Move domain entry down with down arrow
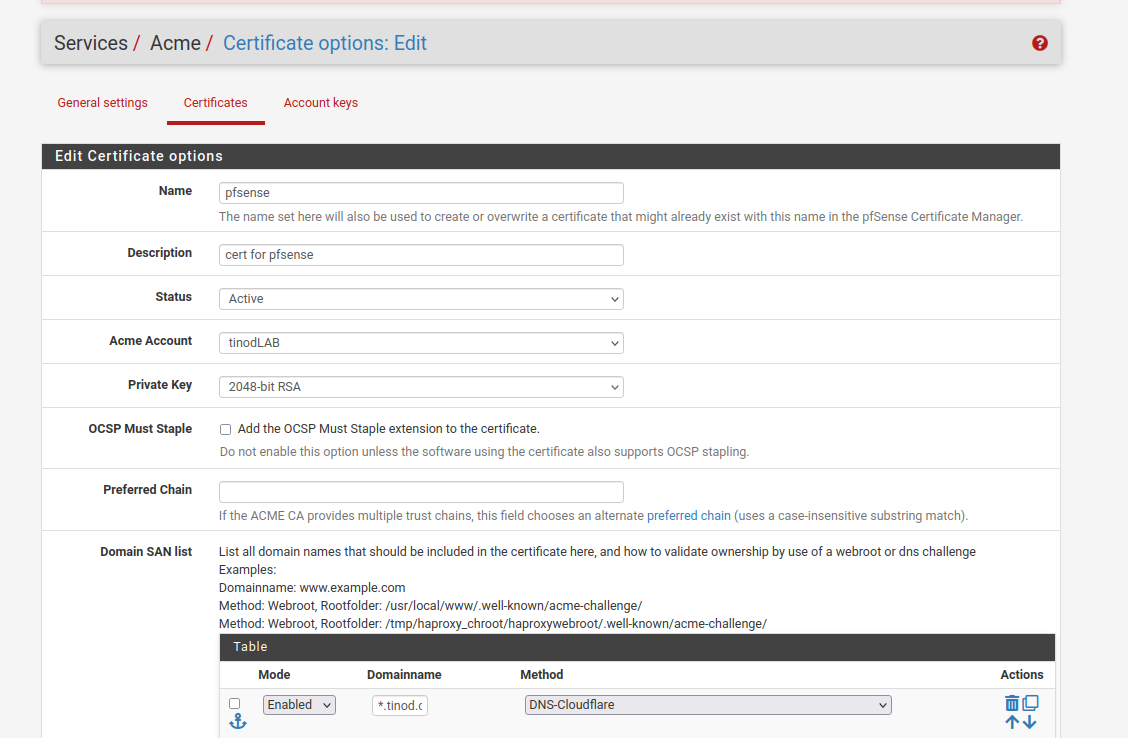The image size is (1128, 738). [x=1030, y=722]
